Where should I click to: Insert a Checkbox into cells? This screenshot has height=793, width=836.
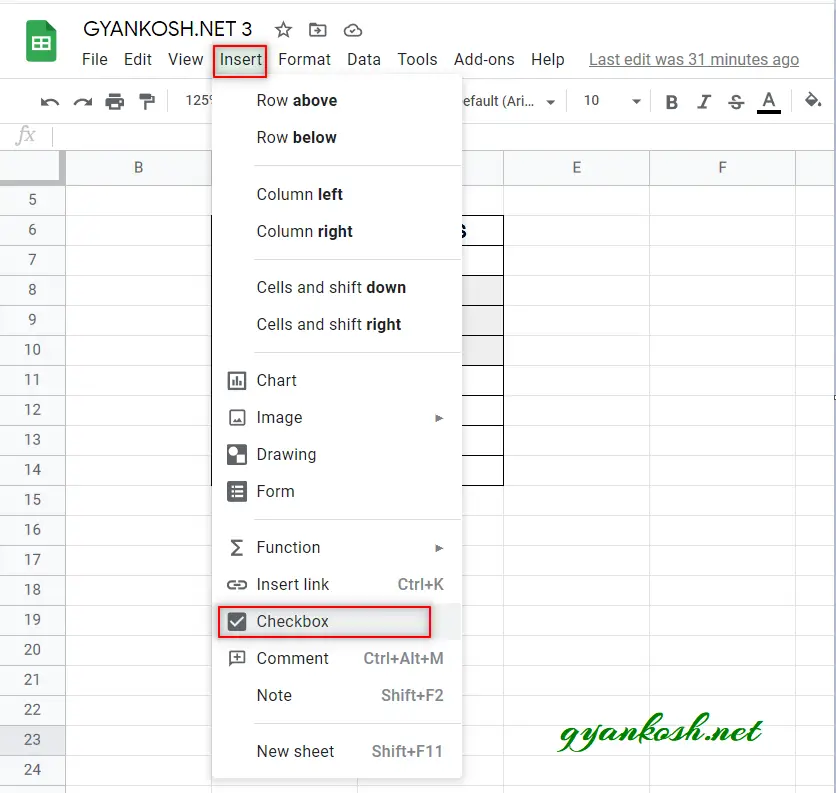pyautogui.click(x=336, y=621)
